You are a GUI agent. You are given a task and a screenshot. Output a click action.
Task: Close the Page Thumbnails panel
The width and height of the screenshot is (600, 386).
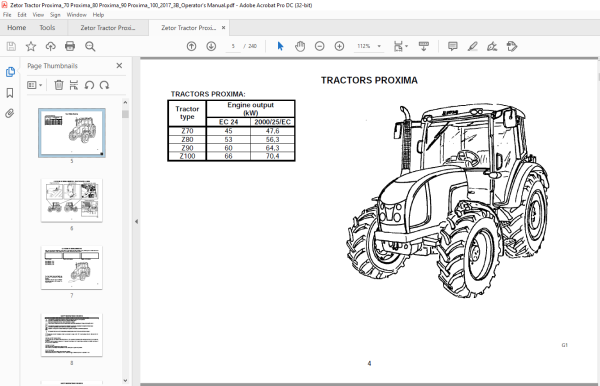[x=119, y=66]
